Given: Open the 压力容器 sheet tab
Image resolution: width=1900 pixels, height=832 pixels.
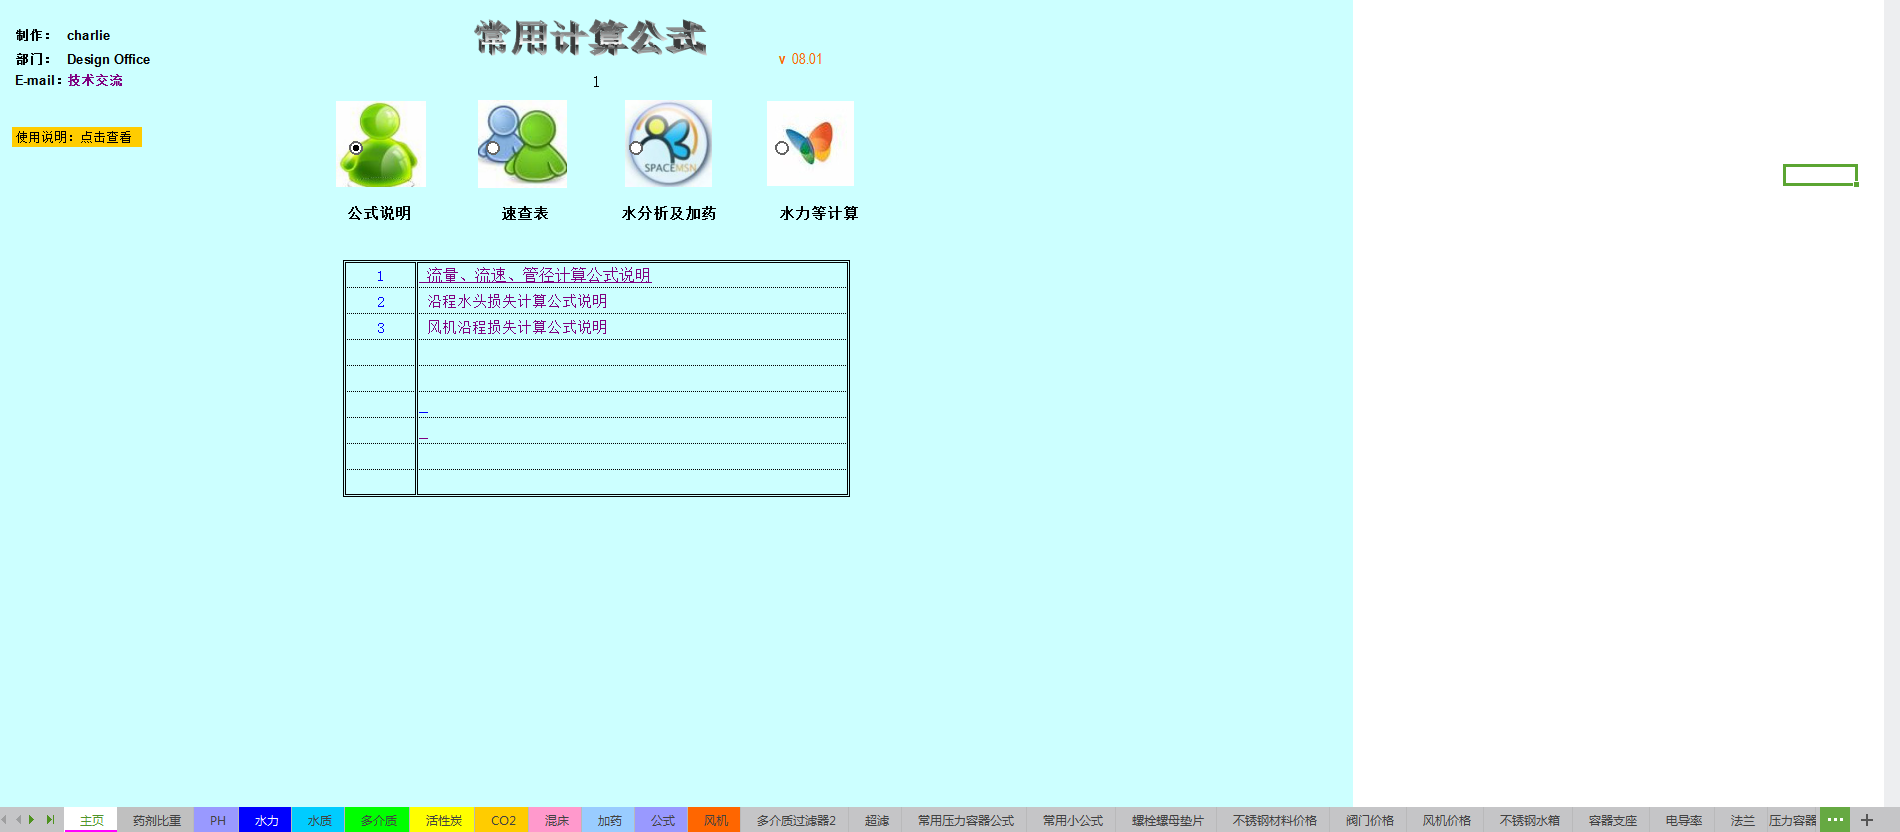Looking at the screenshot, I should [1793, 820].
